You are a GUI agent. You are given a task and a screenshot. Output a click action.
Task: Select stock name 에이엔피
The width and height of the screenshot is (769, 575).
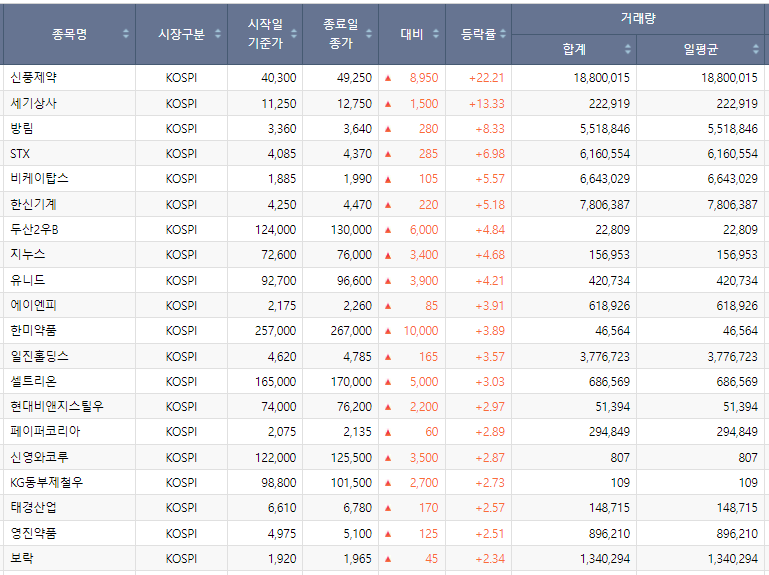pos(33,306)
